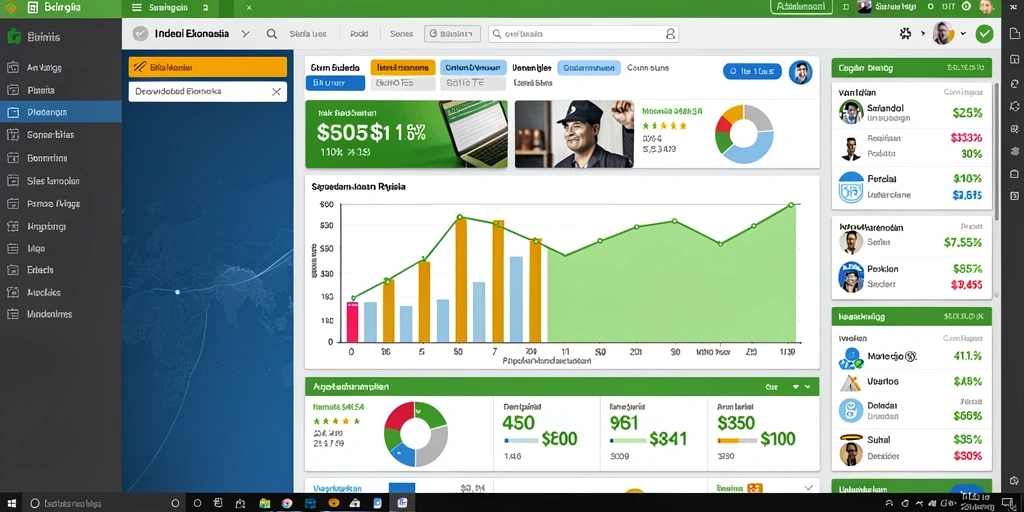1024x512 pixels.
Task: Toggle the orange pill filter in the tag row
Action: pos(403,67)
